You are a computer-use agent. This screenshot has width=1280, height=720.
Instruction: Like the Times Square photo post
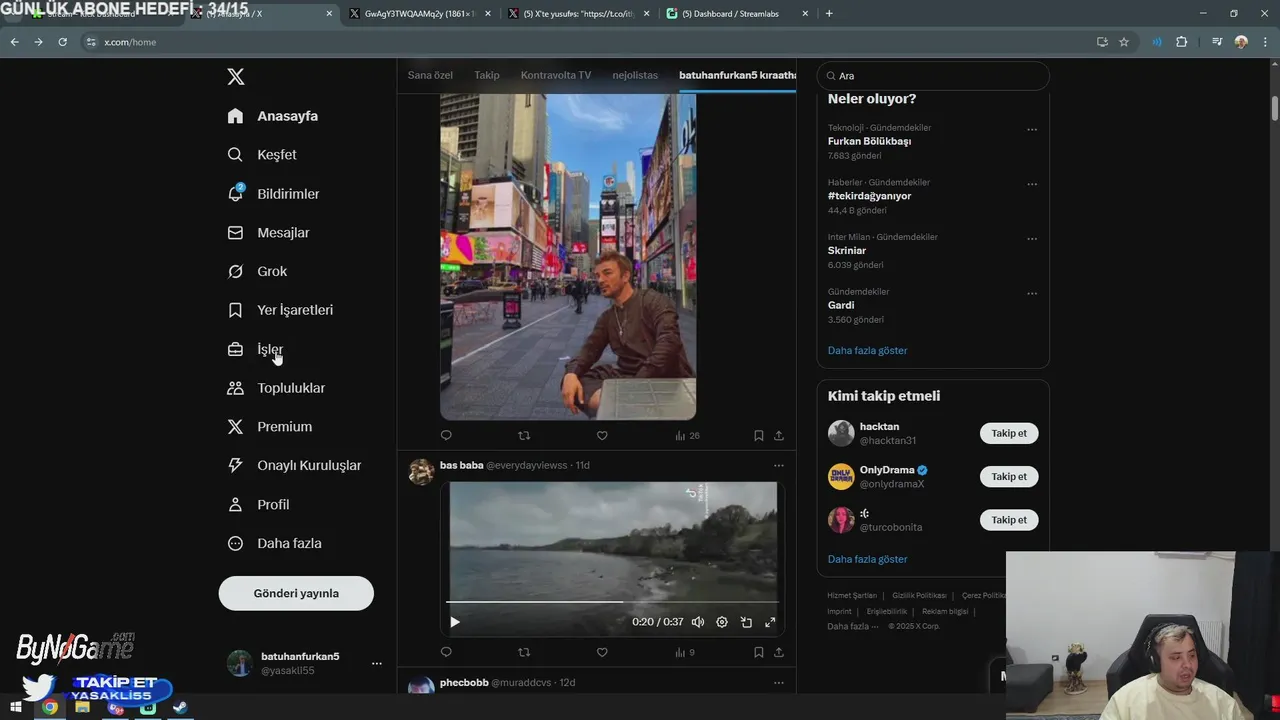tap(602, 436)
